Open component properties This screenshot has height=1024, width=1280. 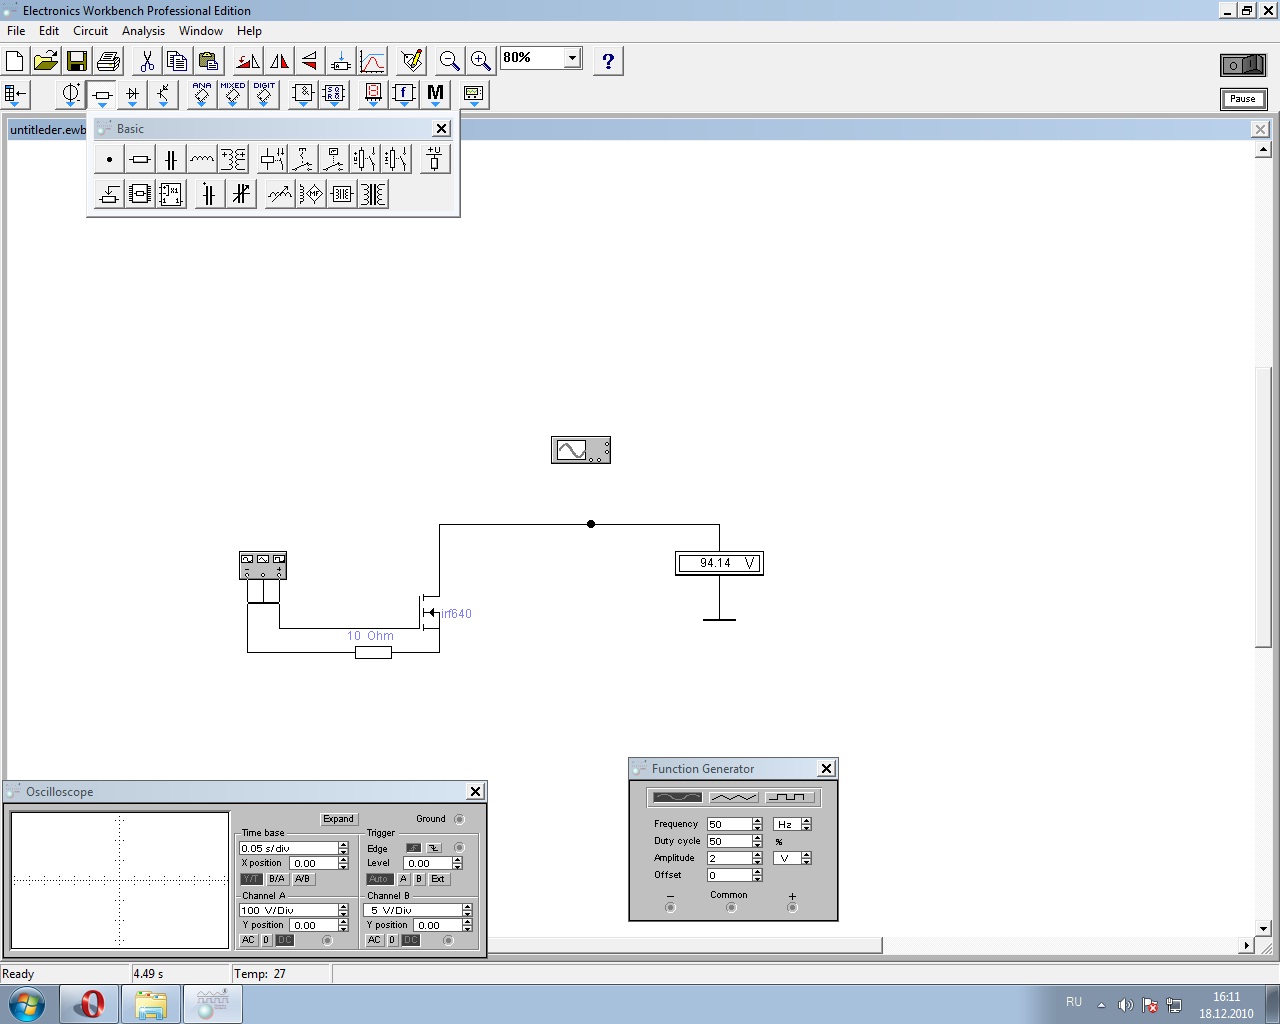[x=411, y=61]
